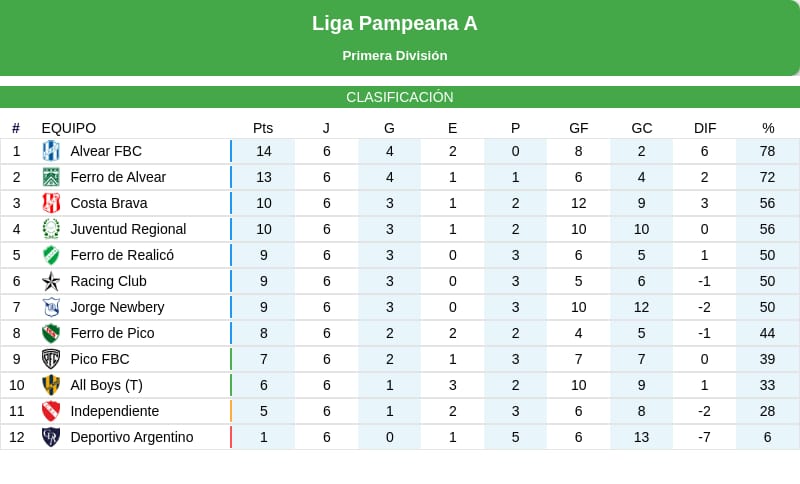Click the Pts column header
The width and height of the screenshot is (800, 484).
263,128
